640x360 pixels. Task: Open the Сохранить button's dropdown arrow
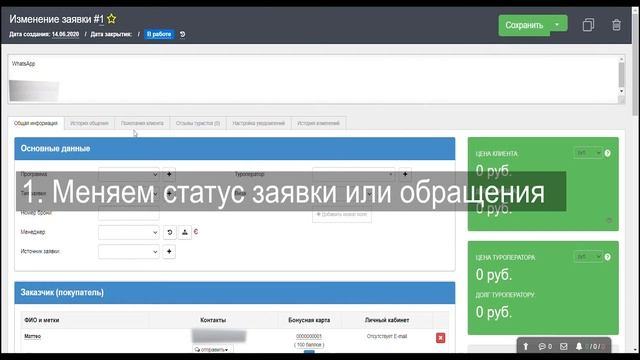(558, 24)
